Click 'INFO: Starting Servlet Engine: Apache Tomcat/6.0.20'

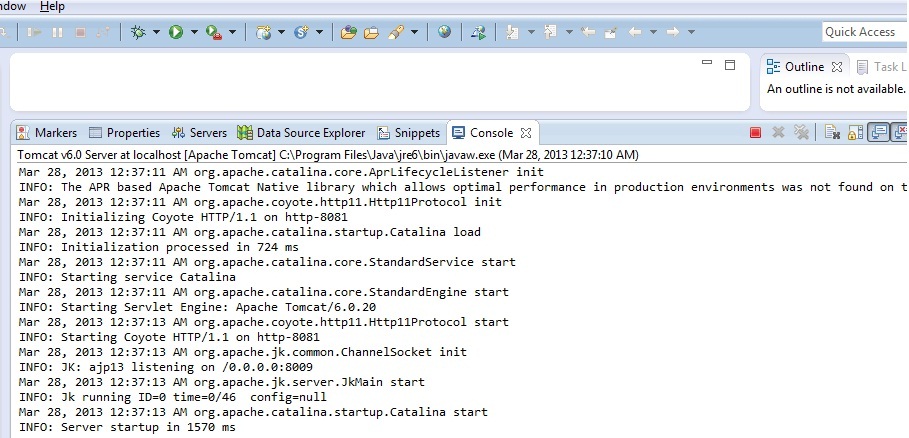[x=198, y=307]
